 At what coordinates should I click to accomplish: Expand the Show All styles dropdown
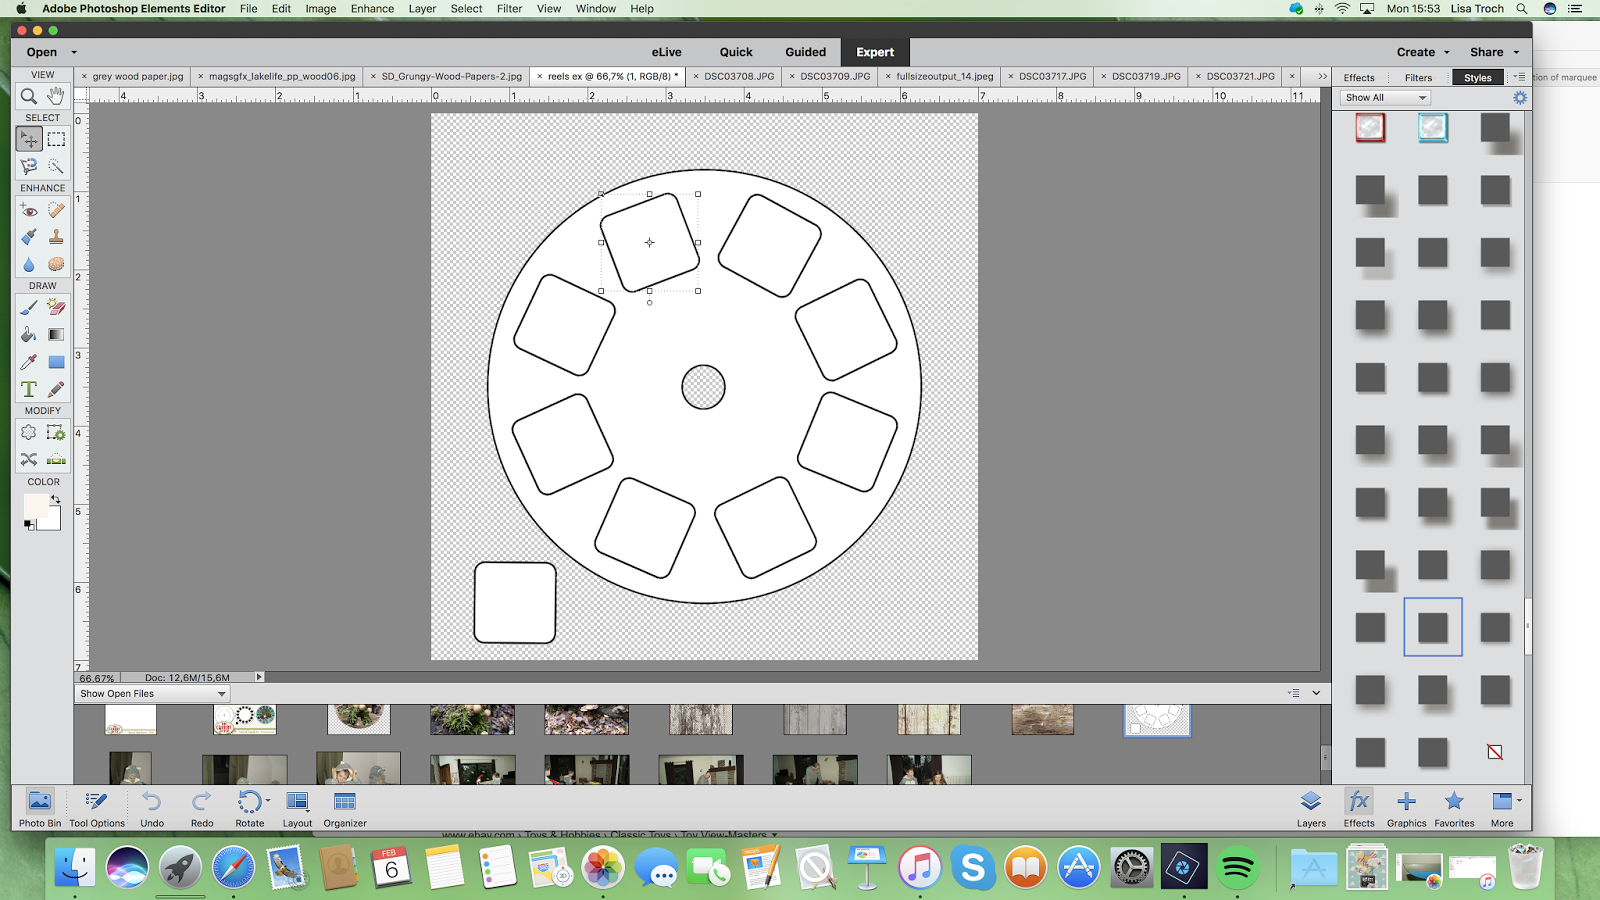pos(1385,97)
